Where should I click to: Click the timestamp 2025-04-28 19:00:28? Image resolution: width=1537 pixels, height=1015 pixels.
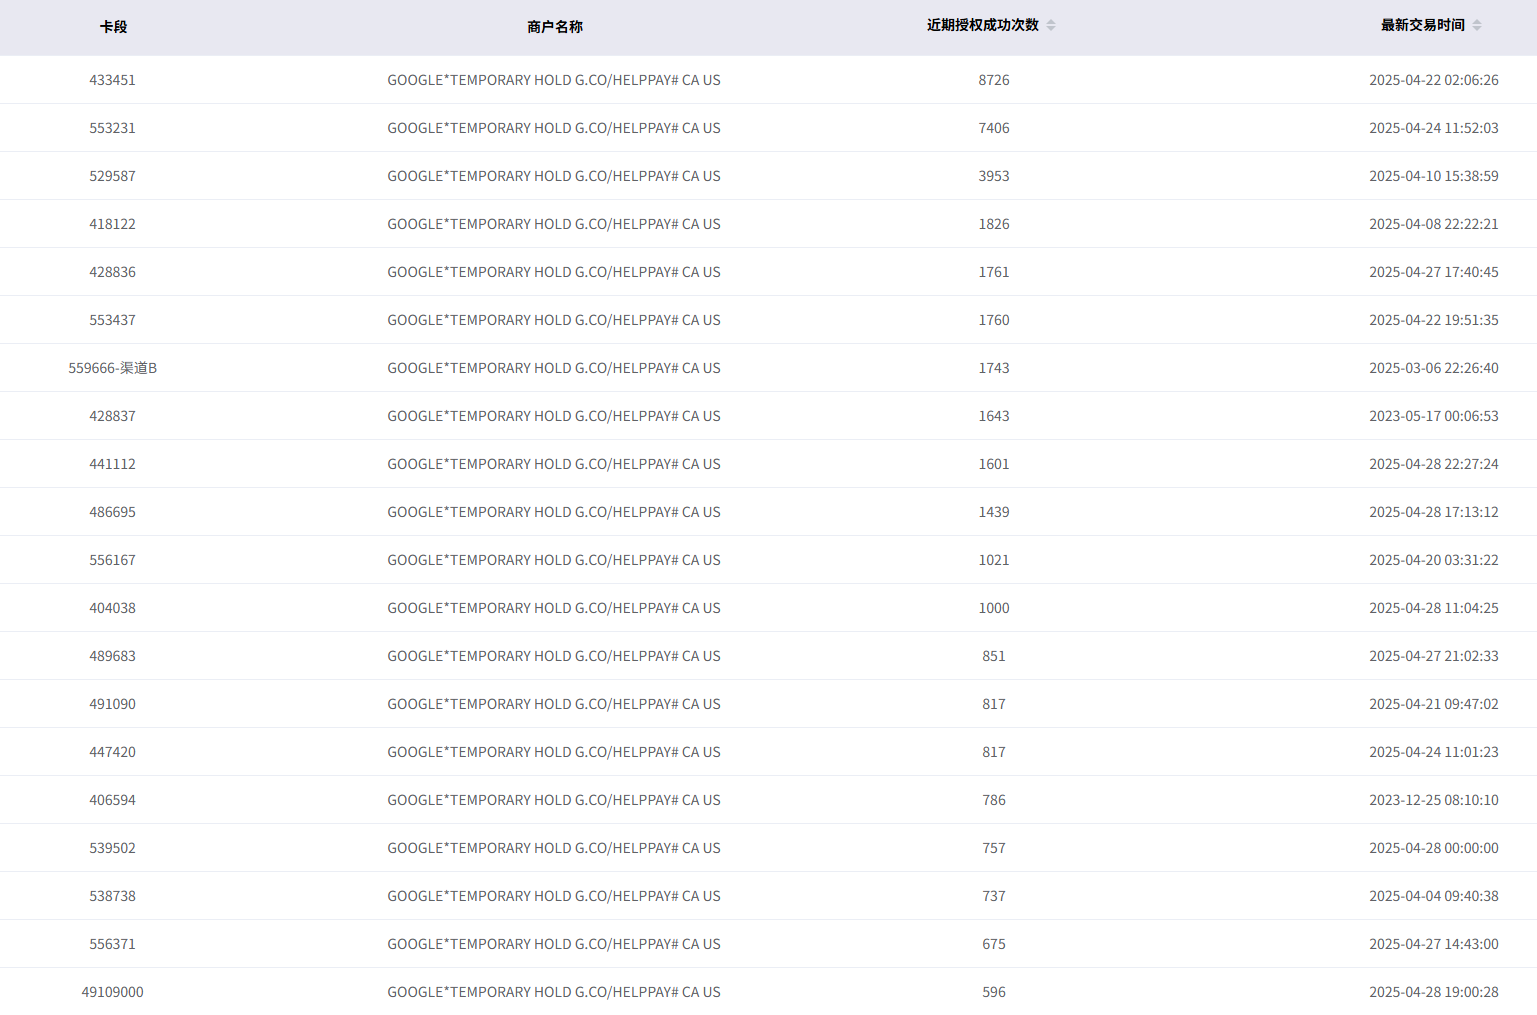tap(1434, 992)
